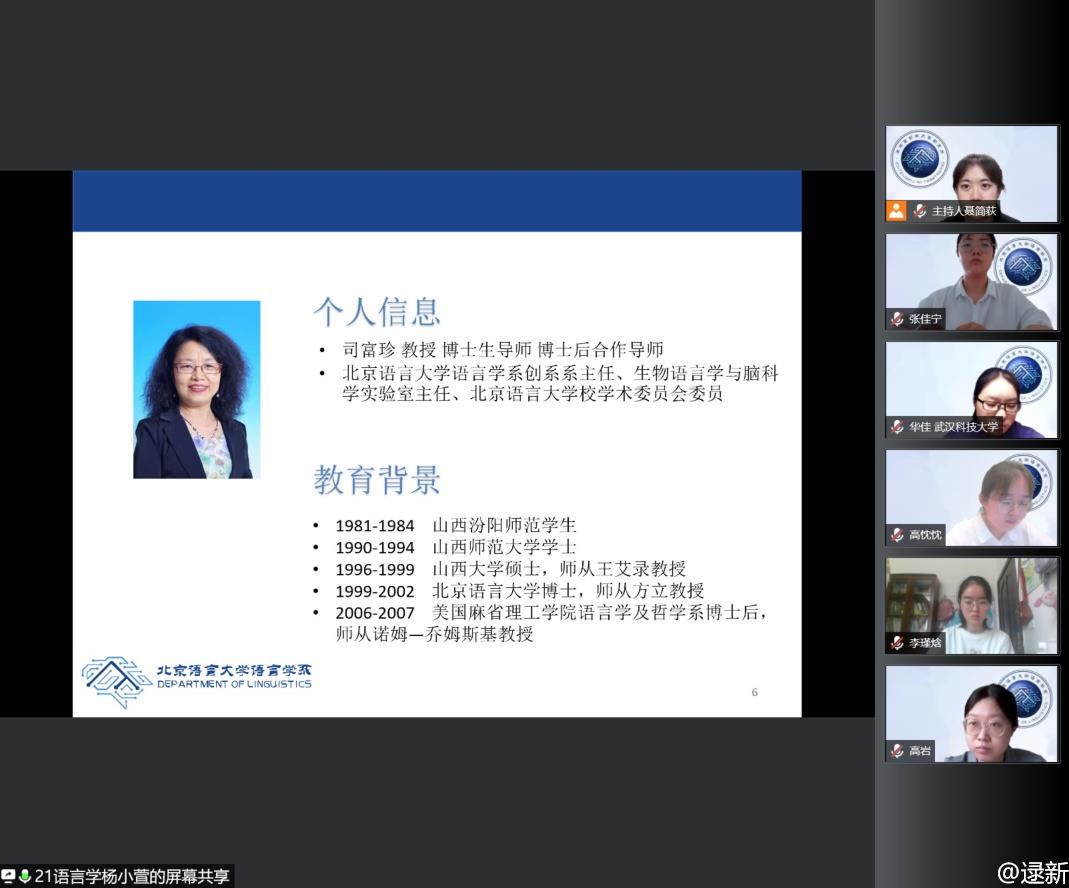Screen dimensions: 1069x888
Task: Click the green microphone icon of the sharer
Action: click(x=24, y=876)
